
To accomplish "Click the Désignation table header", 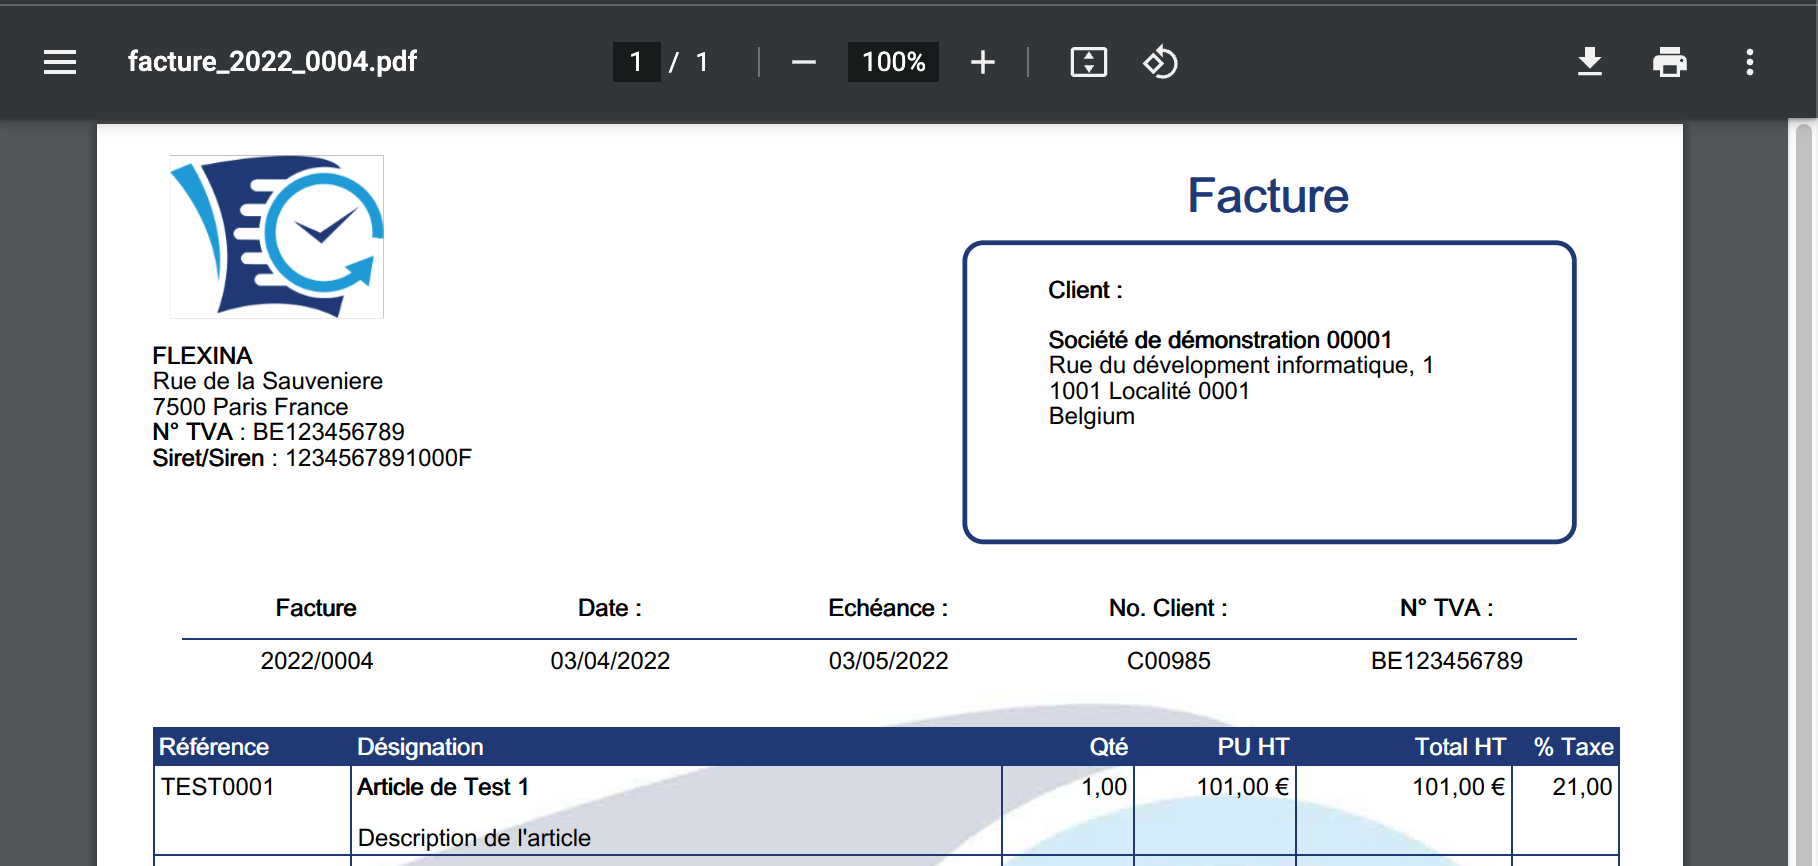I will pos(420,747).
